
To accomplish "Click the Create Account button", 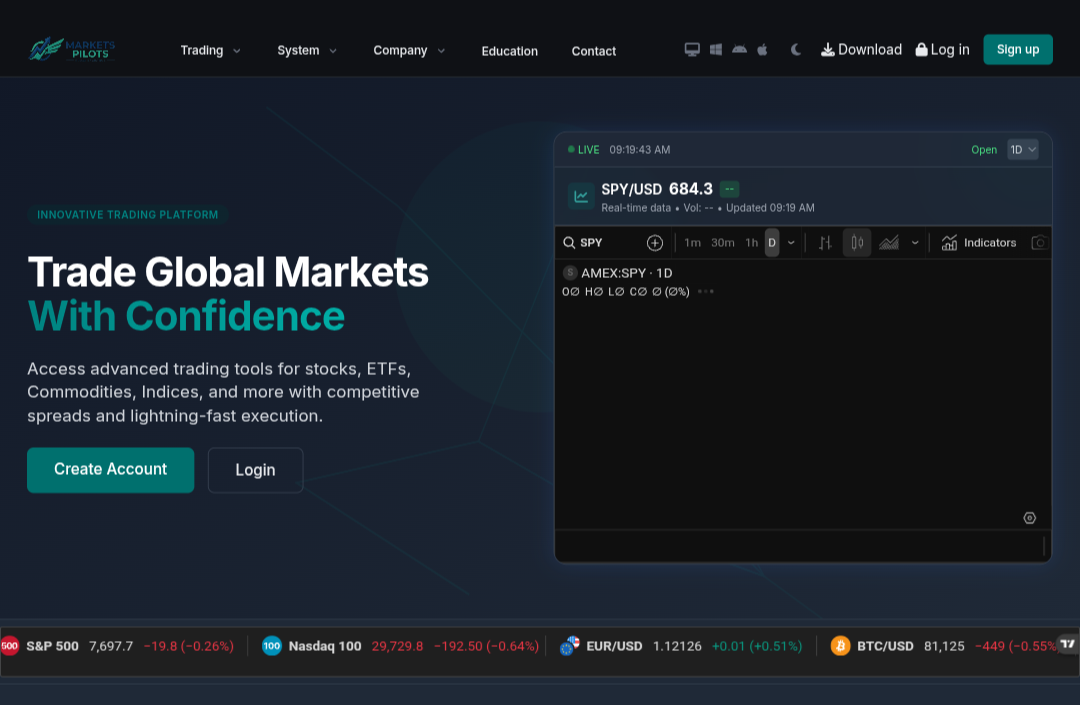I will pos(110,470).
